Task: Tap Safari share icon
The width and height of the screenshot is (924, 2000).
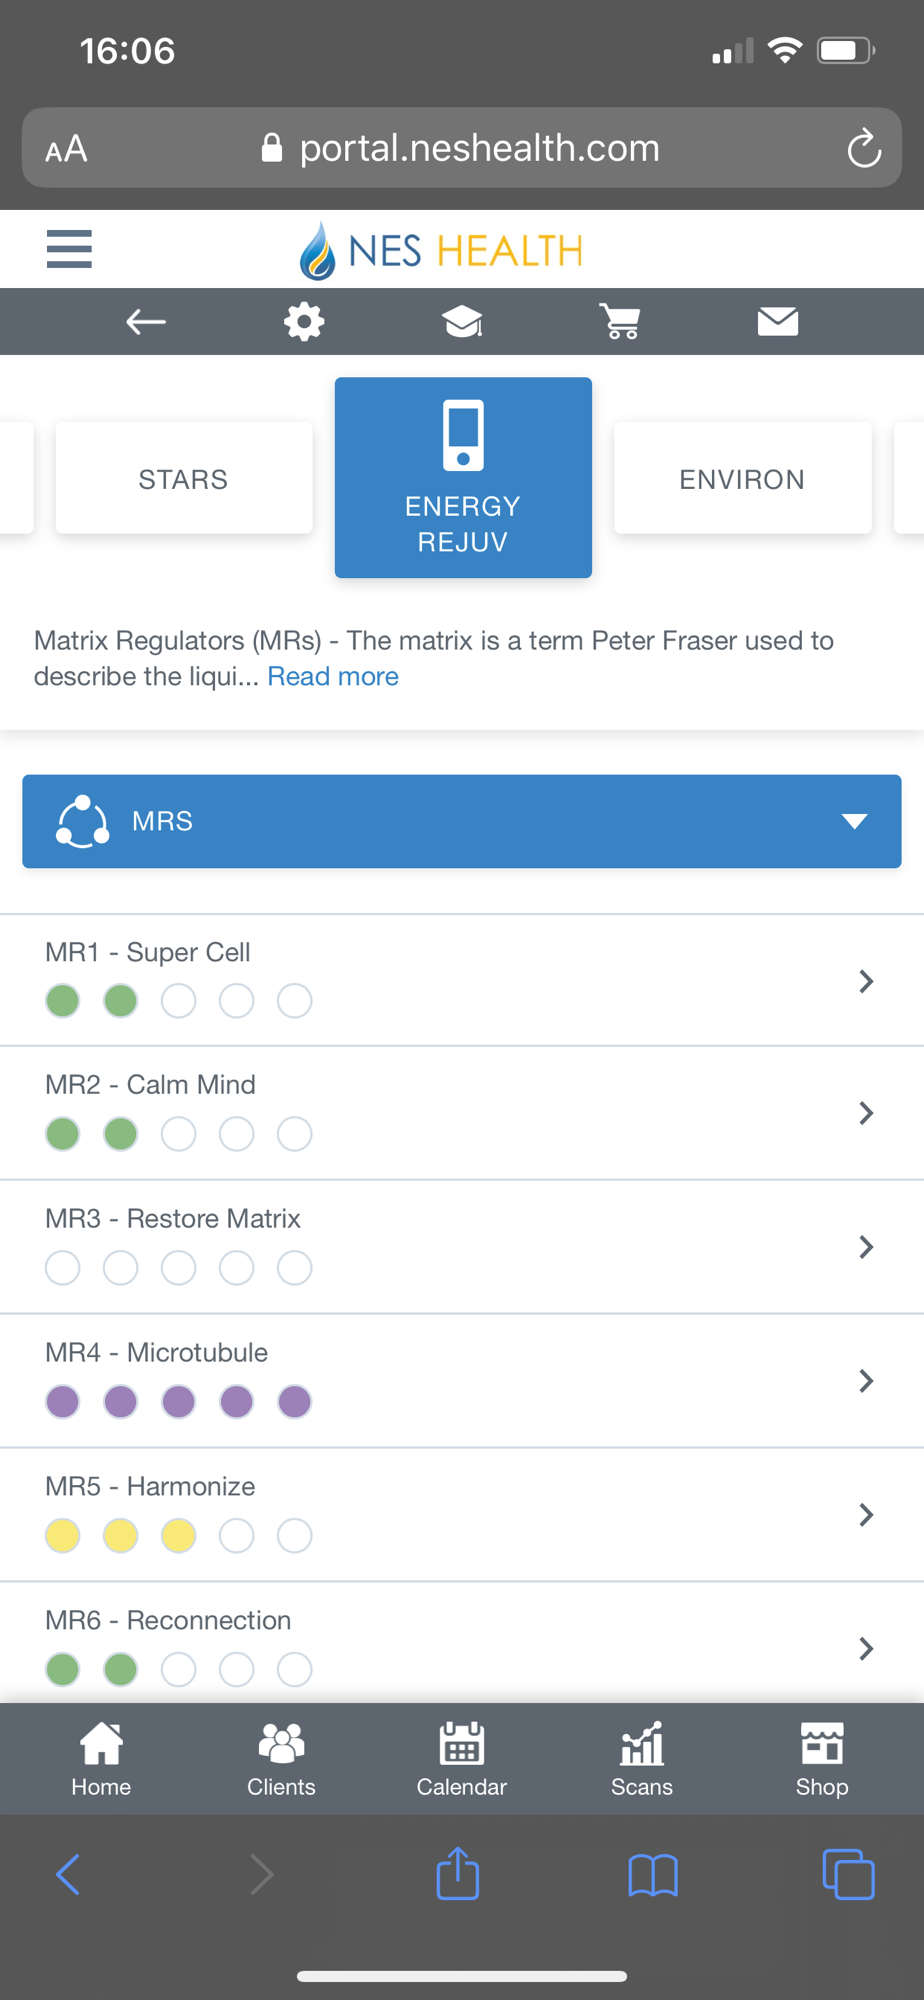Action: (458, 1874)
